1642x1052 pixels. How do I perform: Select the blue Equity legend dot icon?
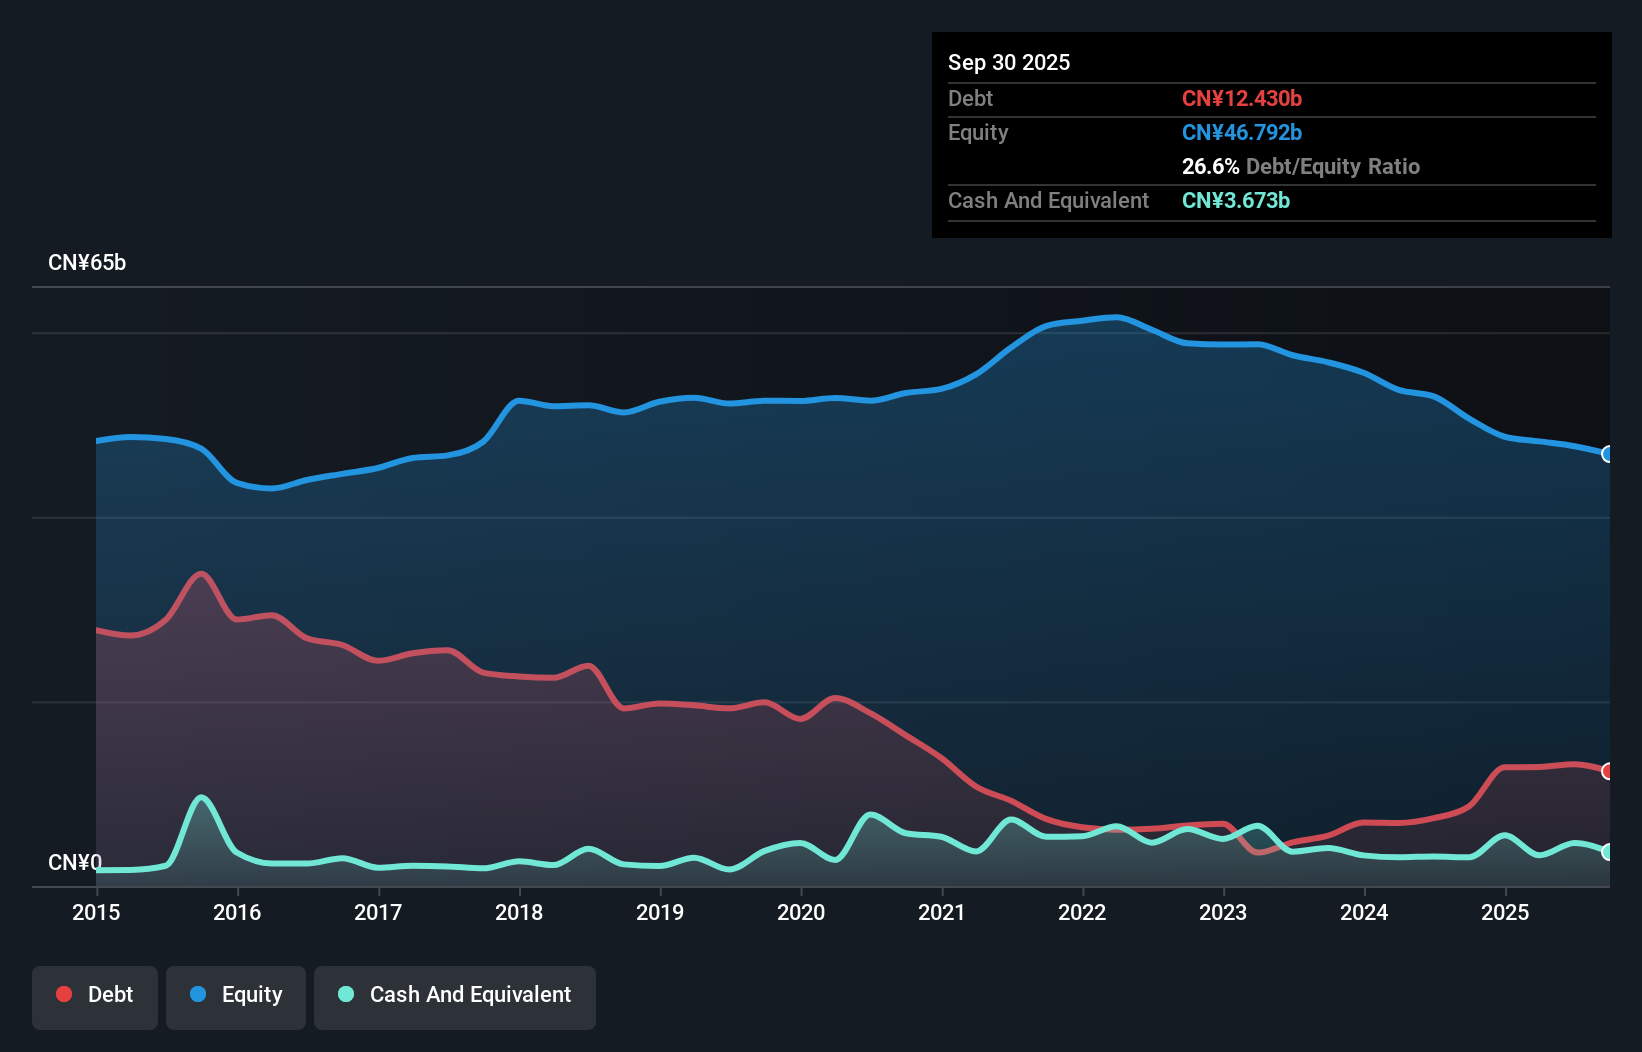[199, 994]
